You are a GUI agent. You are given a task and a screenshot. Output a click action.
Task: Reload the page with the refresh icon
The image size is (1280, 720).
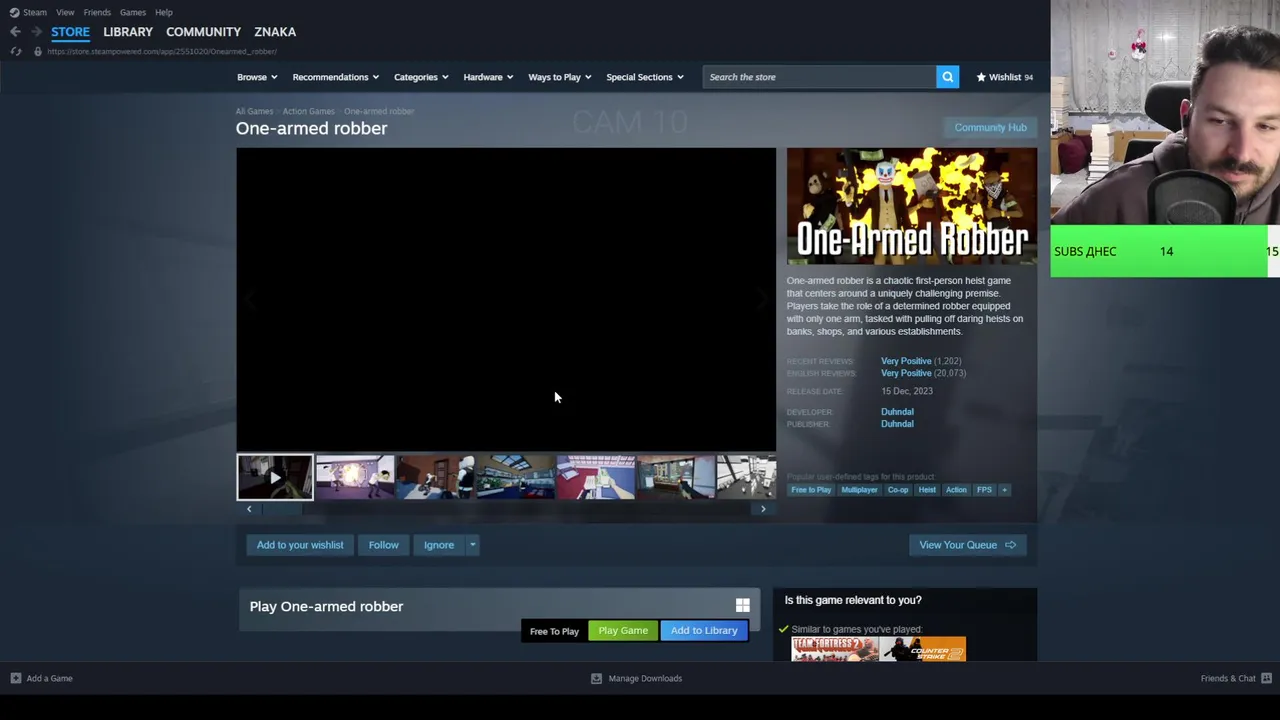click(16, 51)
